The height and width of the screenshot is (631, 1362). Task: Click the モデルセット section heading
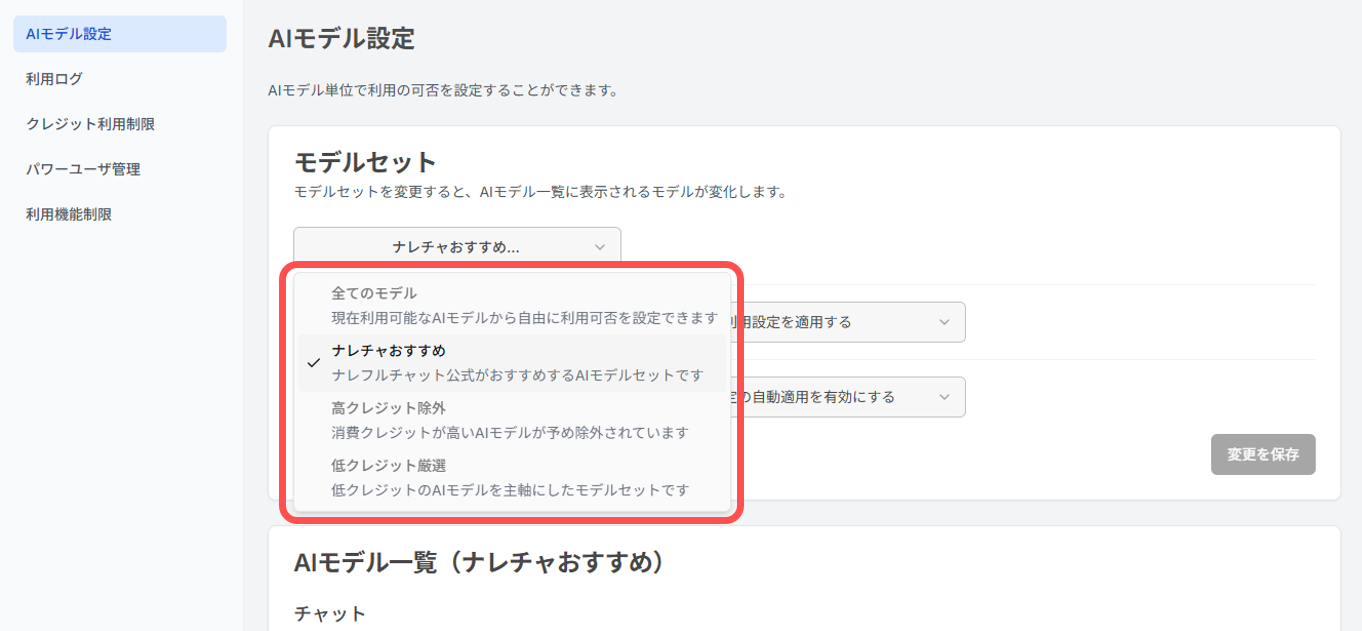click(366, 162)
